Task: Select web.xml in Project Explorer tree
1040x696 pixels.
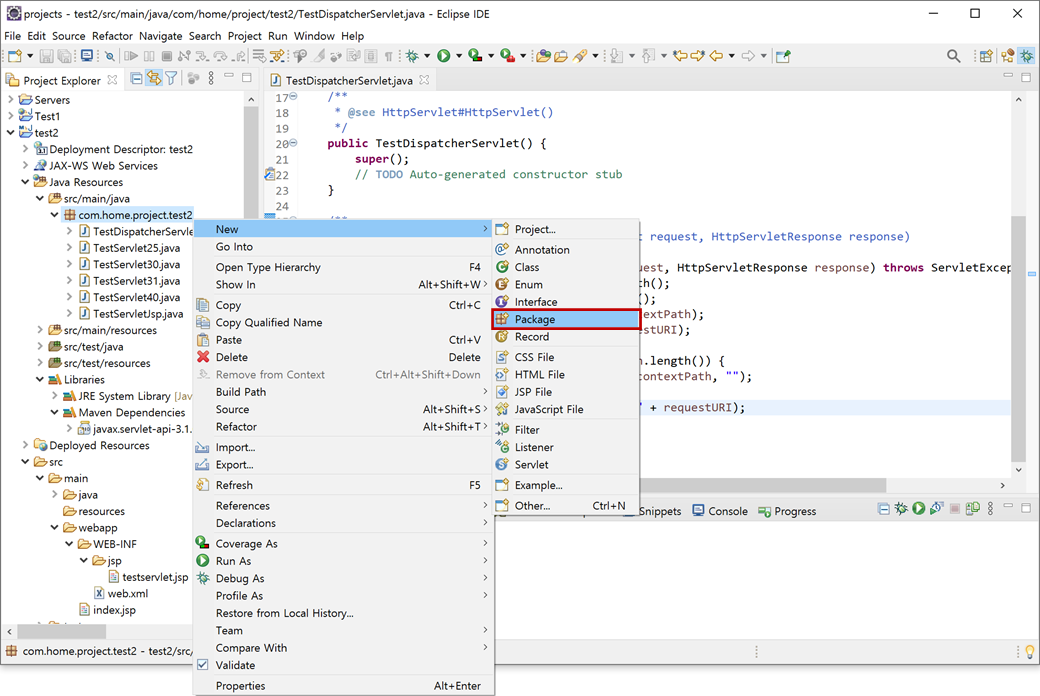Action: [x=121, y=593]
